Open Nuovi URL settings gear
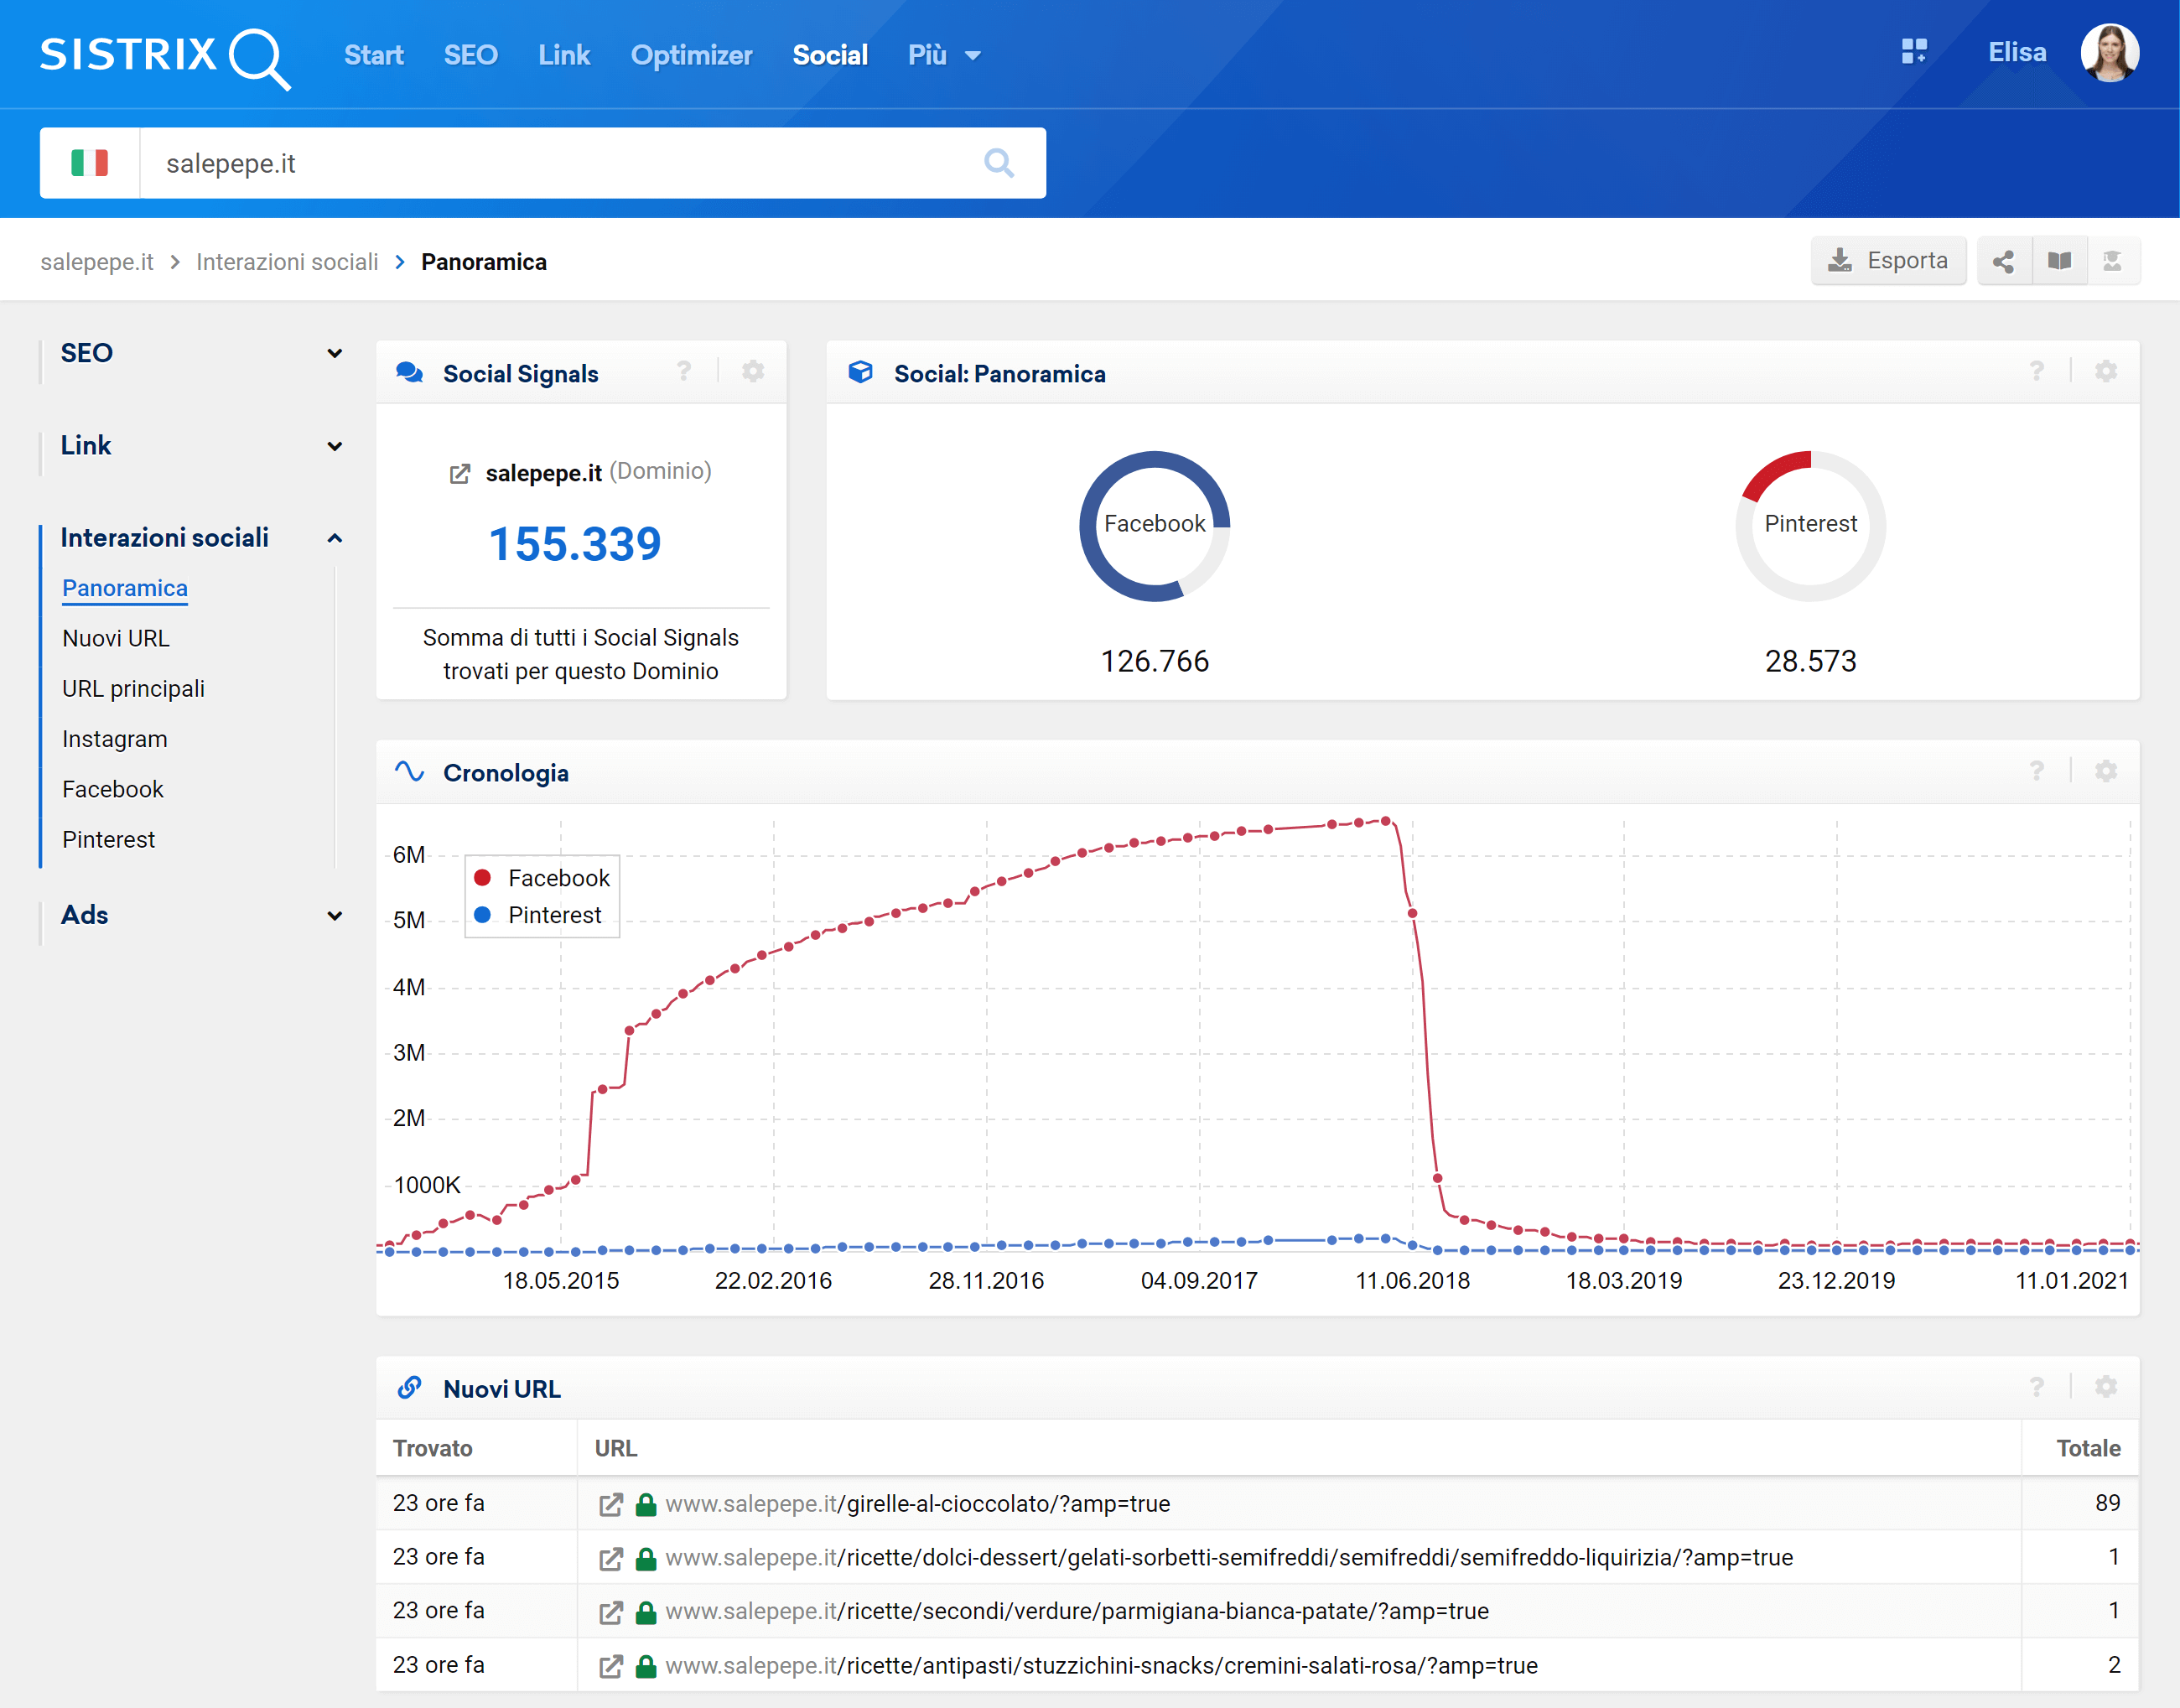 [x=2106, y=1387]
